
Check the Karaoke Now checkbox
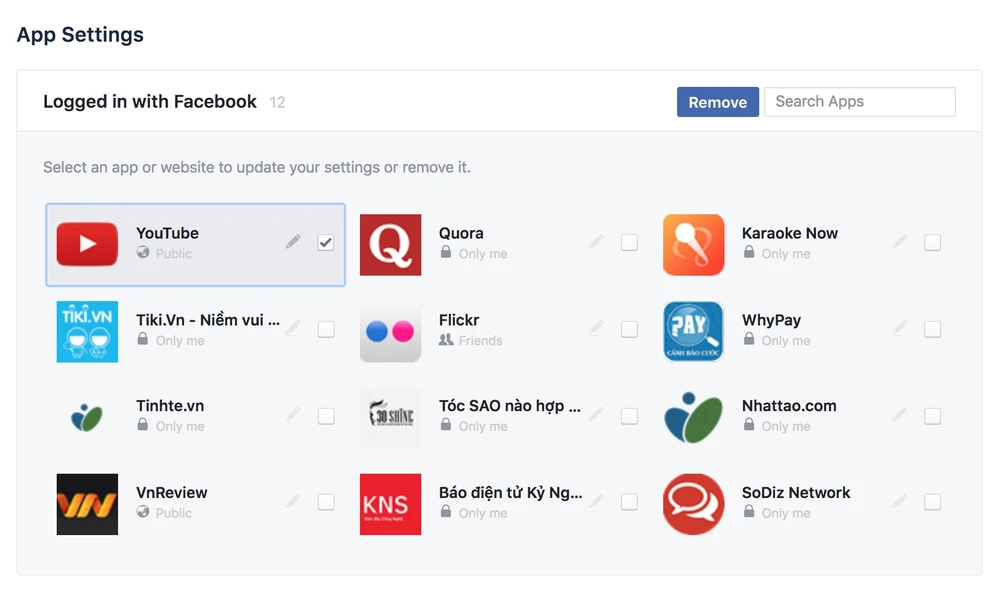(x=932, y=243)
